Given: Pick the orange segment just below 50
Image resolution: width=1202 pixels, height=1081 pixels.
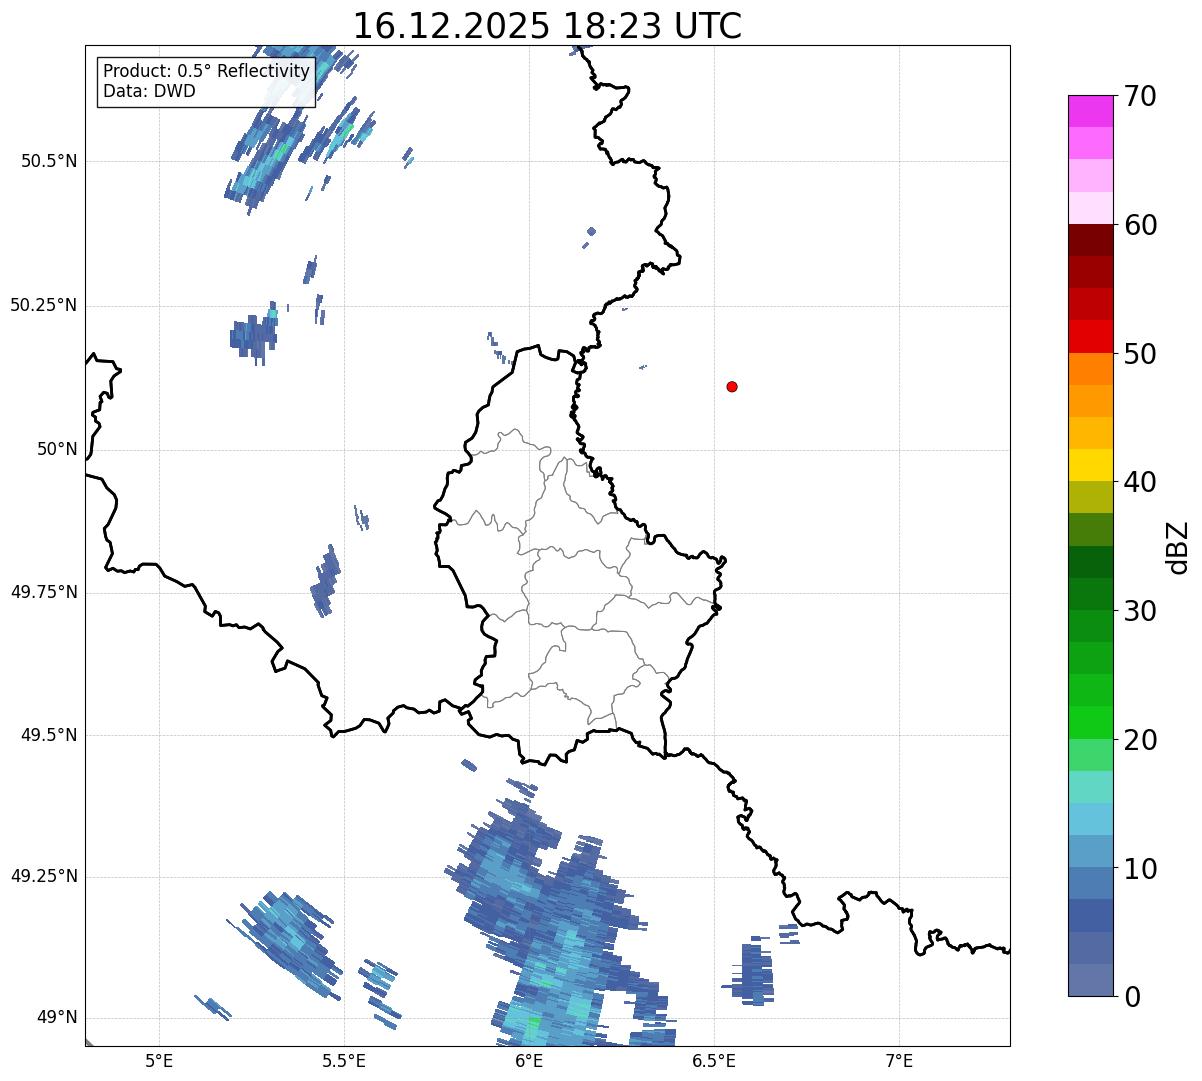Looking at the screenshot, I should [x=1090, y=369].
